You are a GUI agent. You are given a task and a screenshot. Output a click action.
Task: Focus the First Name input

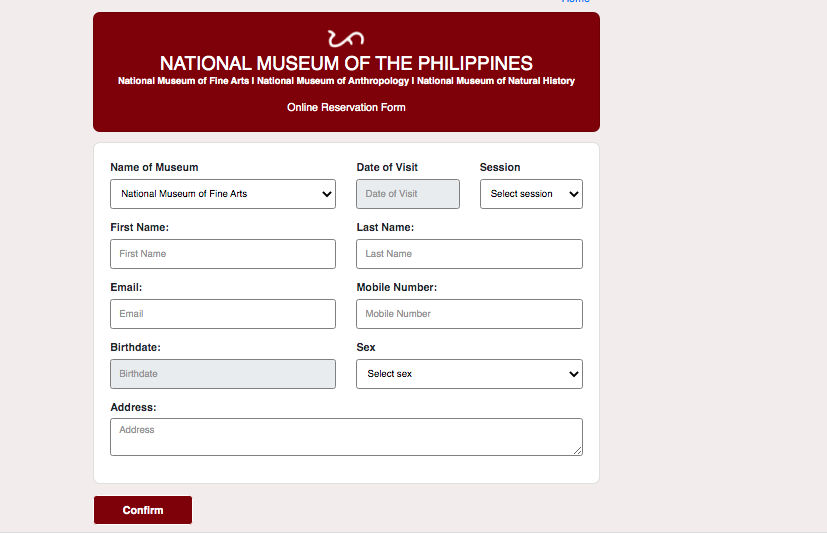click(223, 254)
